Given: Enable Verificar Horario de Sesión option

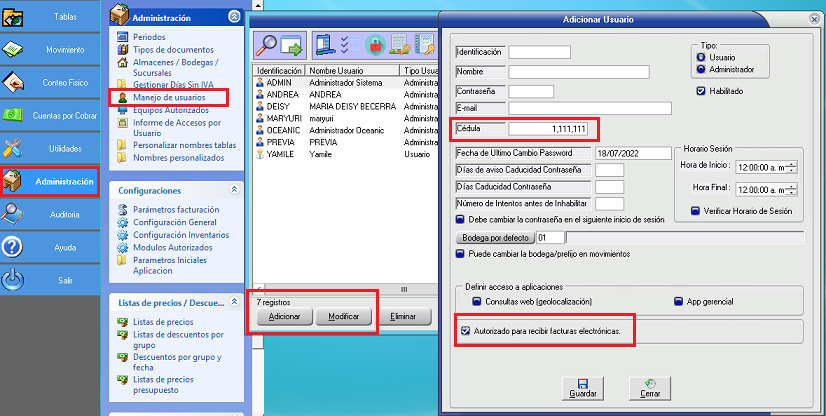Looking at the screenshot, I should point(695,211).
